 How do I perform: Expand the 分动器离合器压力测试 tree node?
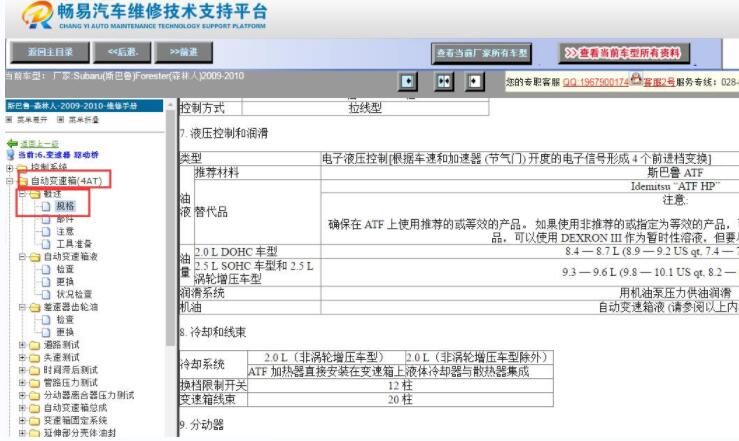tap(22, 395)
